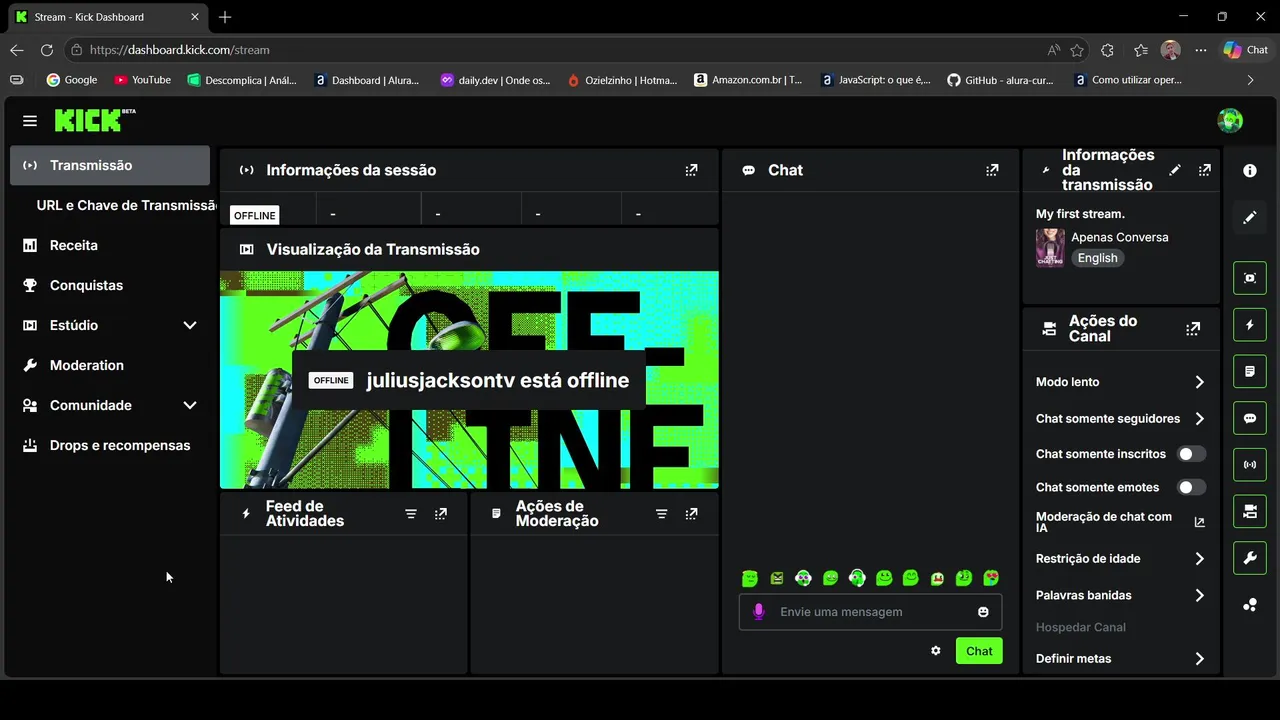Click the offline stream preview image
The height and width of the screenshot is (720, 1280).
(469, 380)
